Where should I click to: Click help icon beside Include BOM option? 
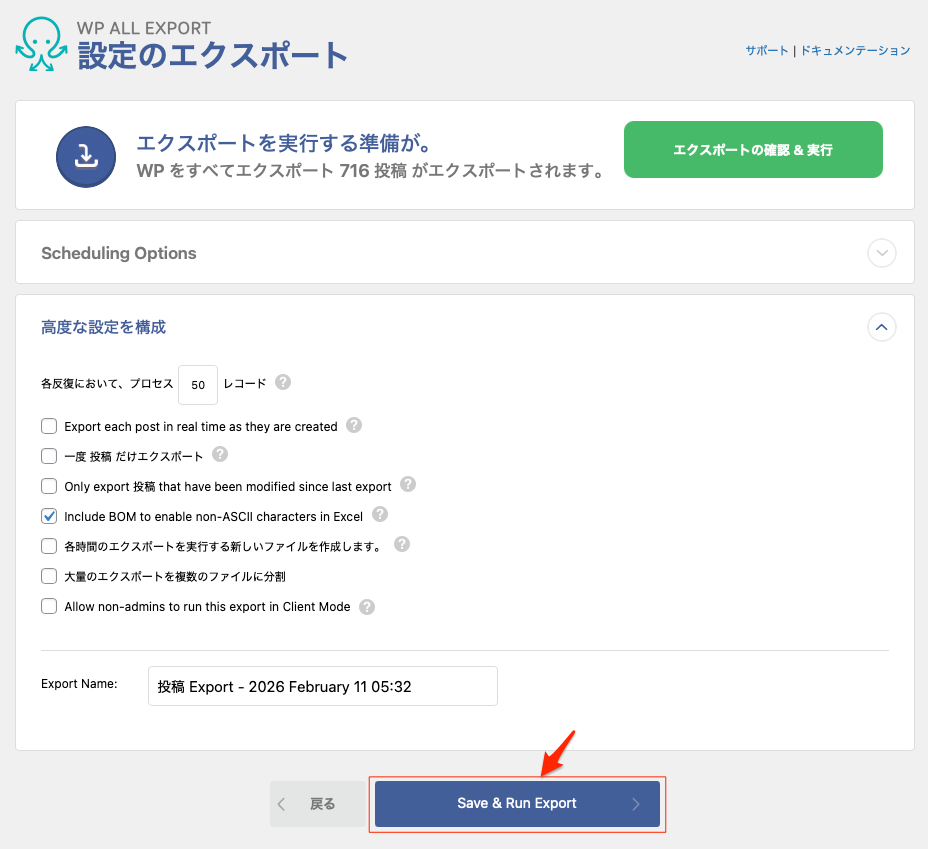tap(379, 515)
